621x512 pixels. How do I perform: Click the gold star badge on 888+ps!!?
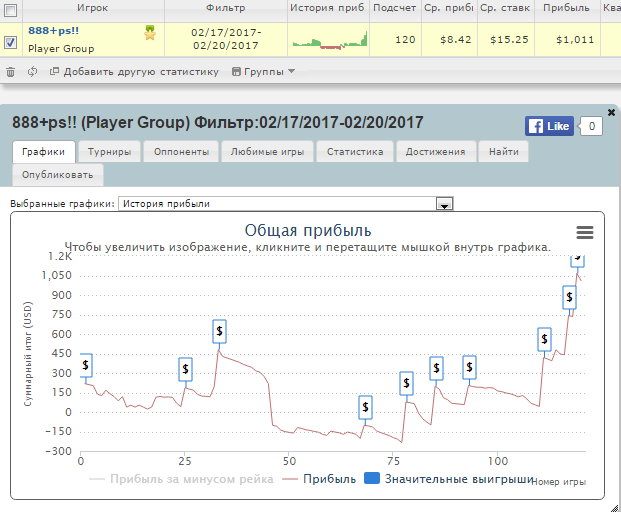click(x=150, y=33)
